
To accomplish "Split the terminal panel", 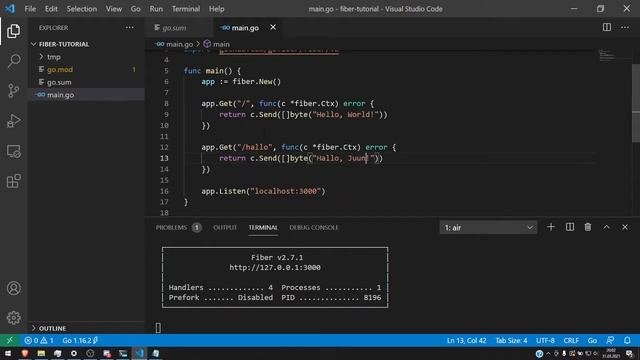I will click(570, 227).
